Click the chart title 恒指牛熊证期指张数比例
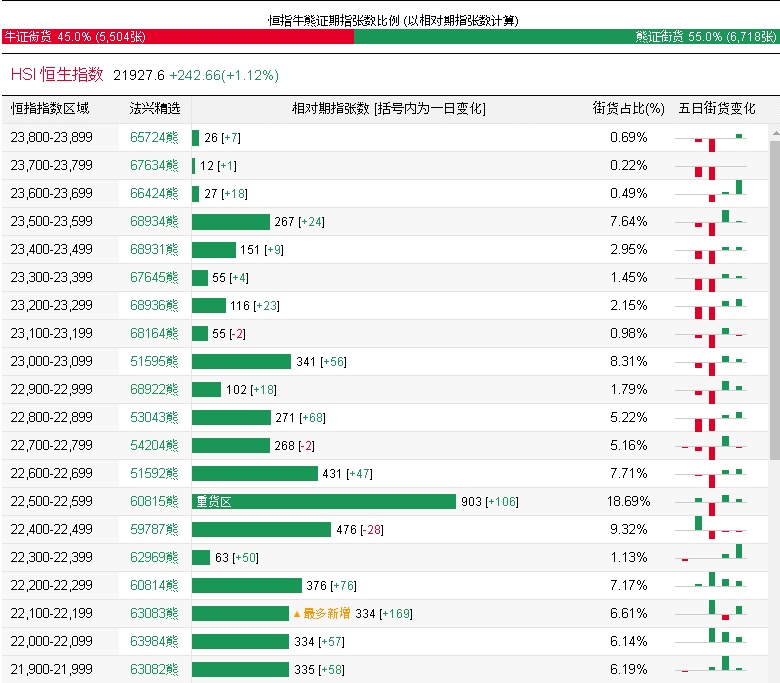780x683 pixels. pyautogui.click(x=334, y=20)
